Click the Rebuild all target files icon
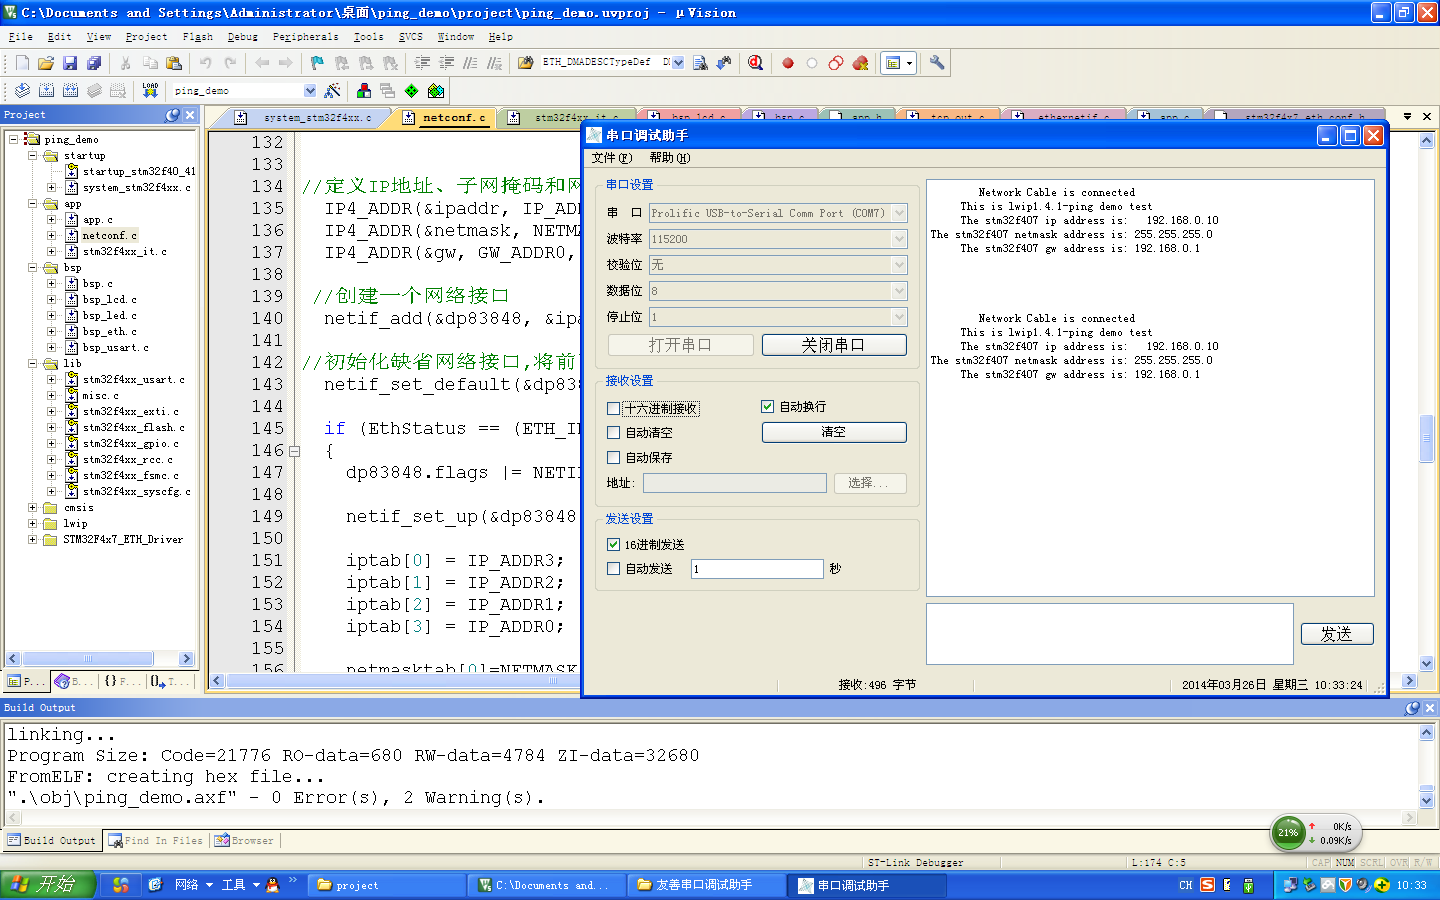1440x900 pixels. (x=70, y=91)
